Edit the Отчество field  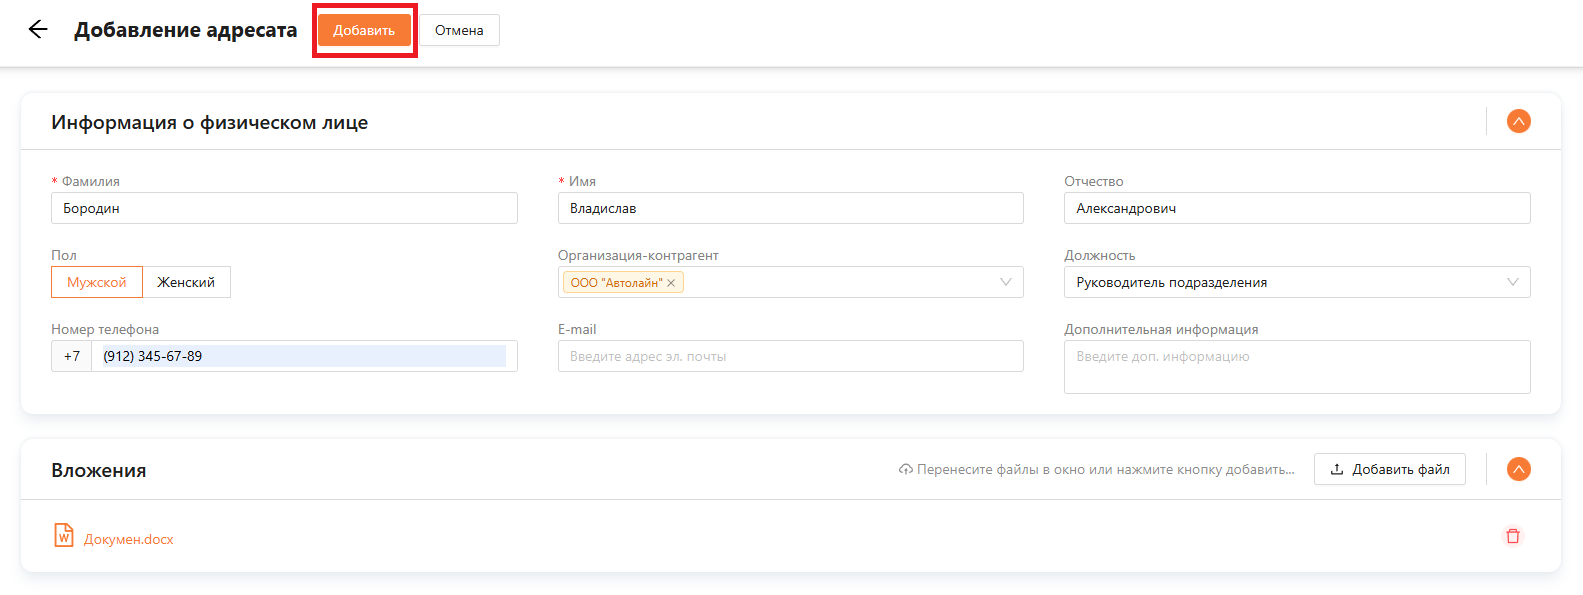tap(1296, 208)
